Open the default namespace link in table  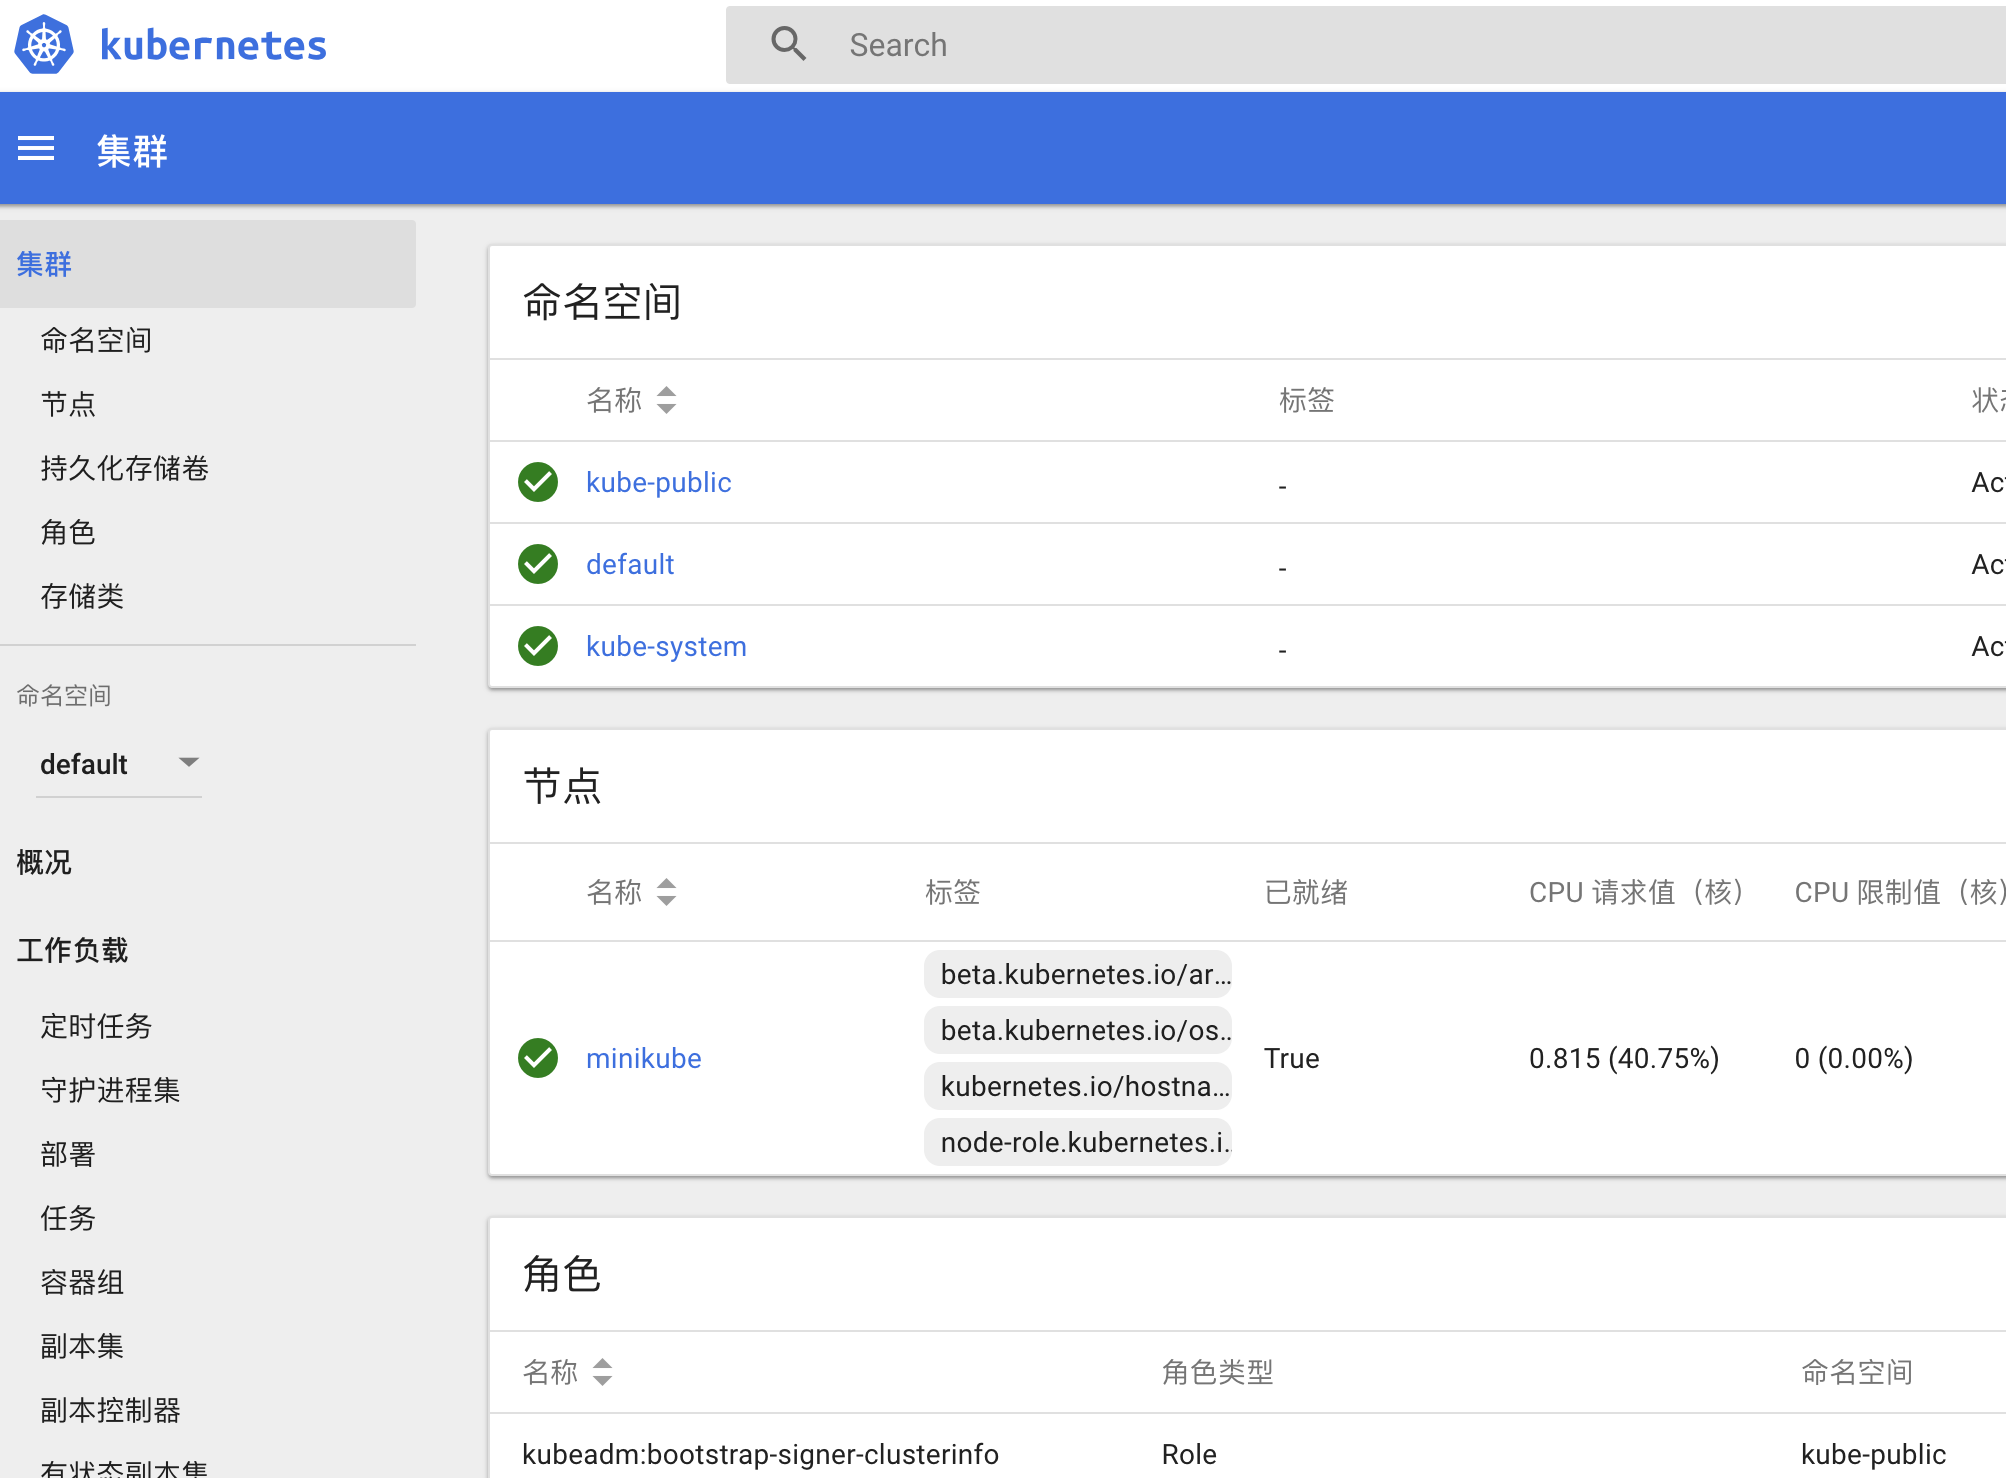[630, 564]
